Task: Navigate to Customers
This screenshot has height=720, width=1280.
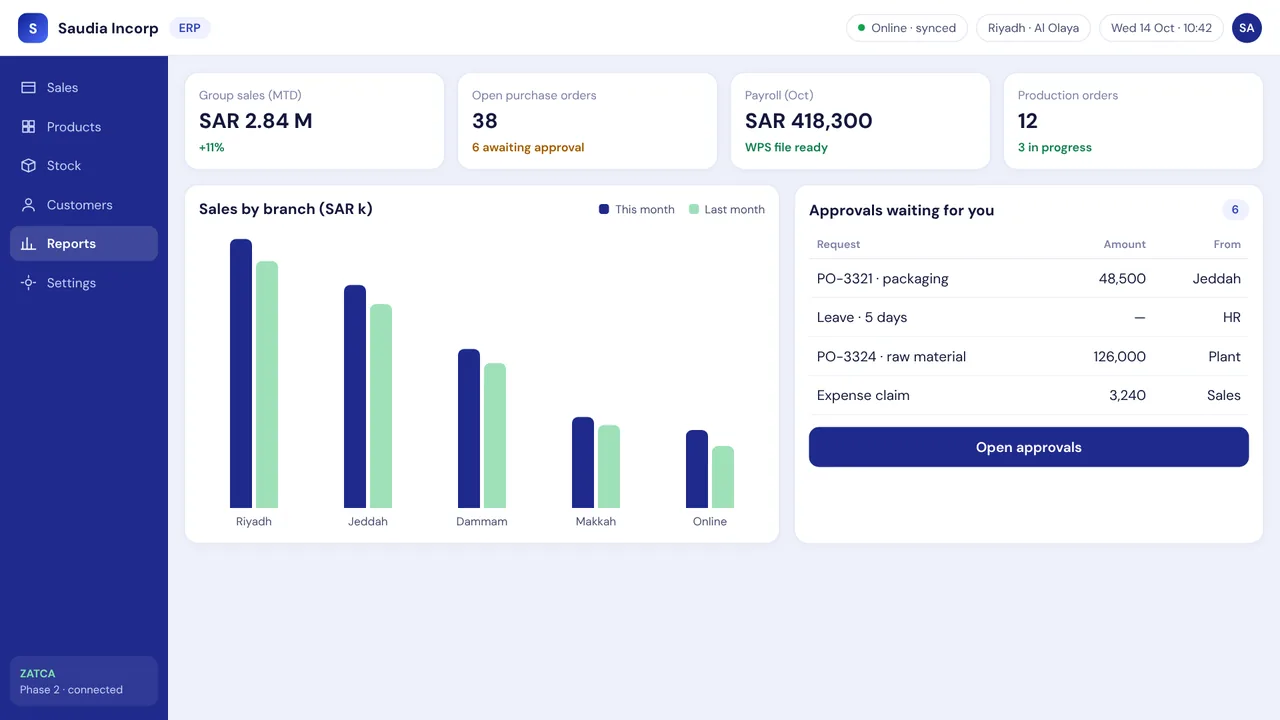Action: pyautogui.click(x=84, y=205)
